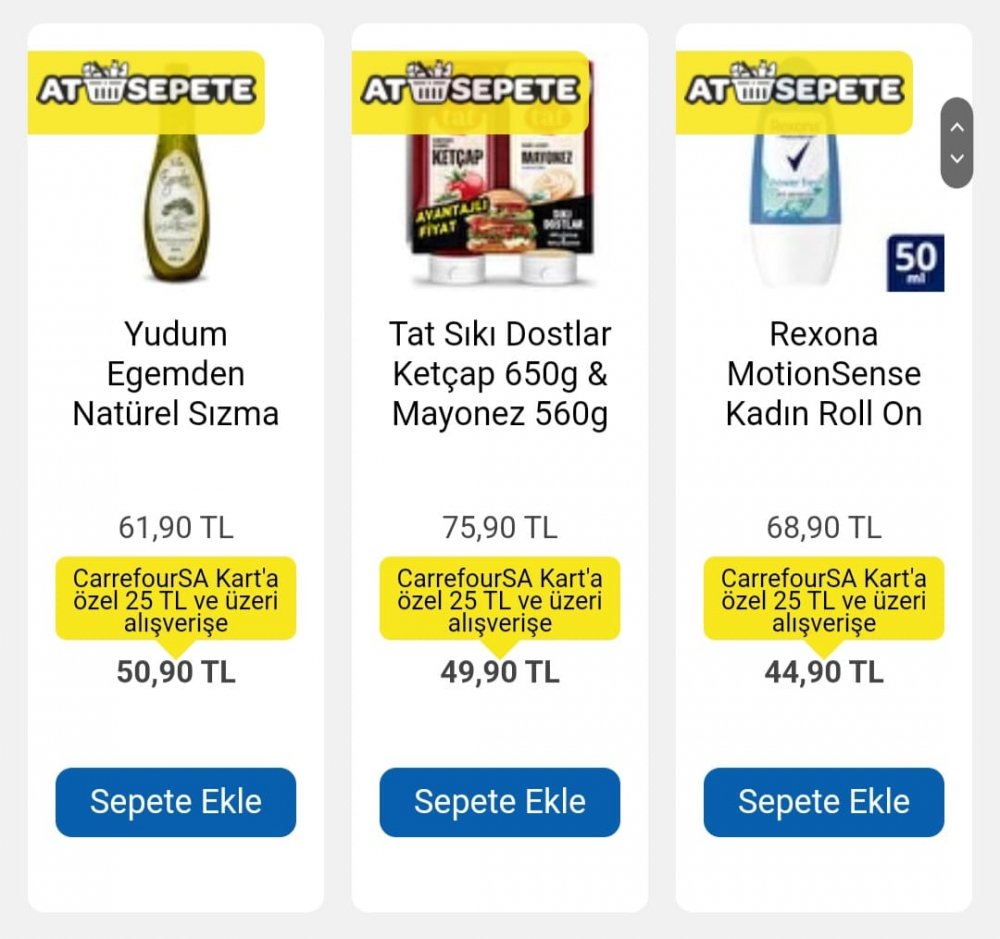Tap the 50 ml size badge icon
The height and width of the screenshot is (939, 1000).
[915, 263]
